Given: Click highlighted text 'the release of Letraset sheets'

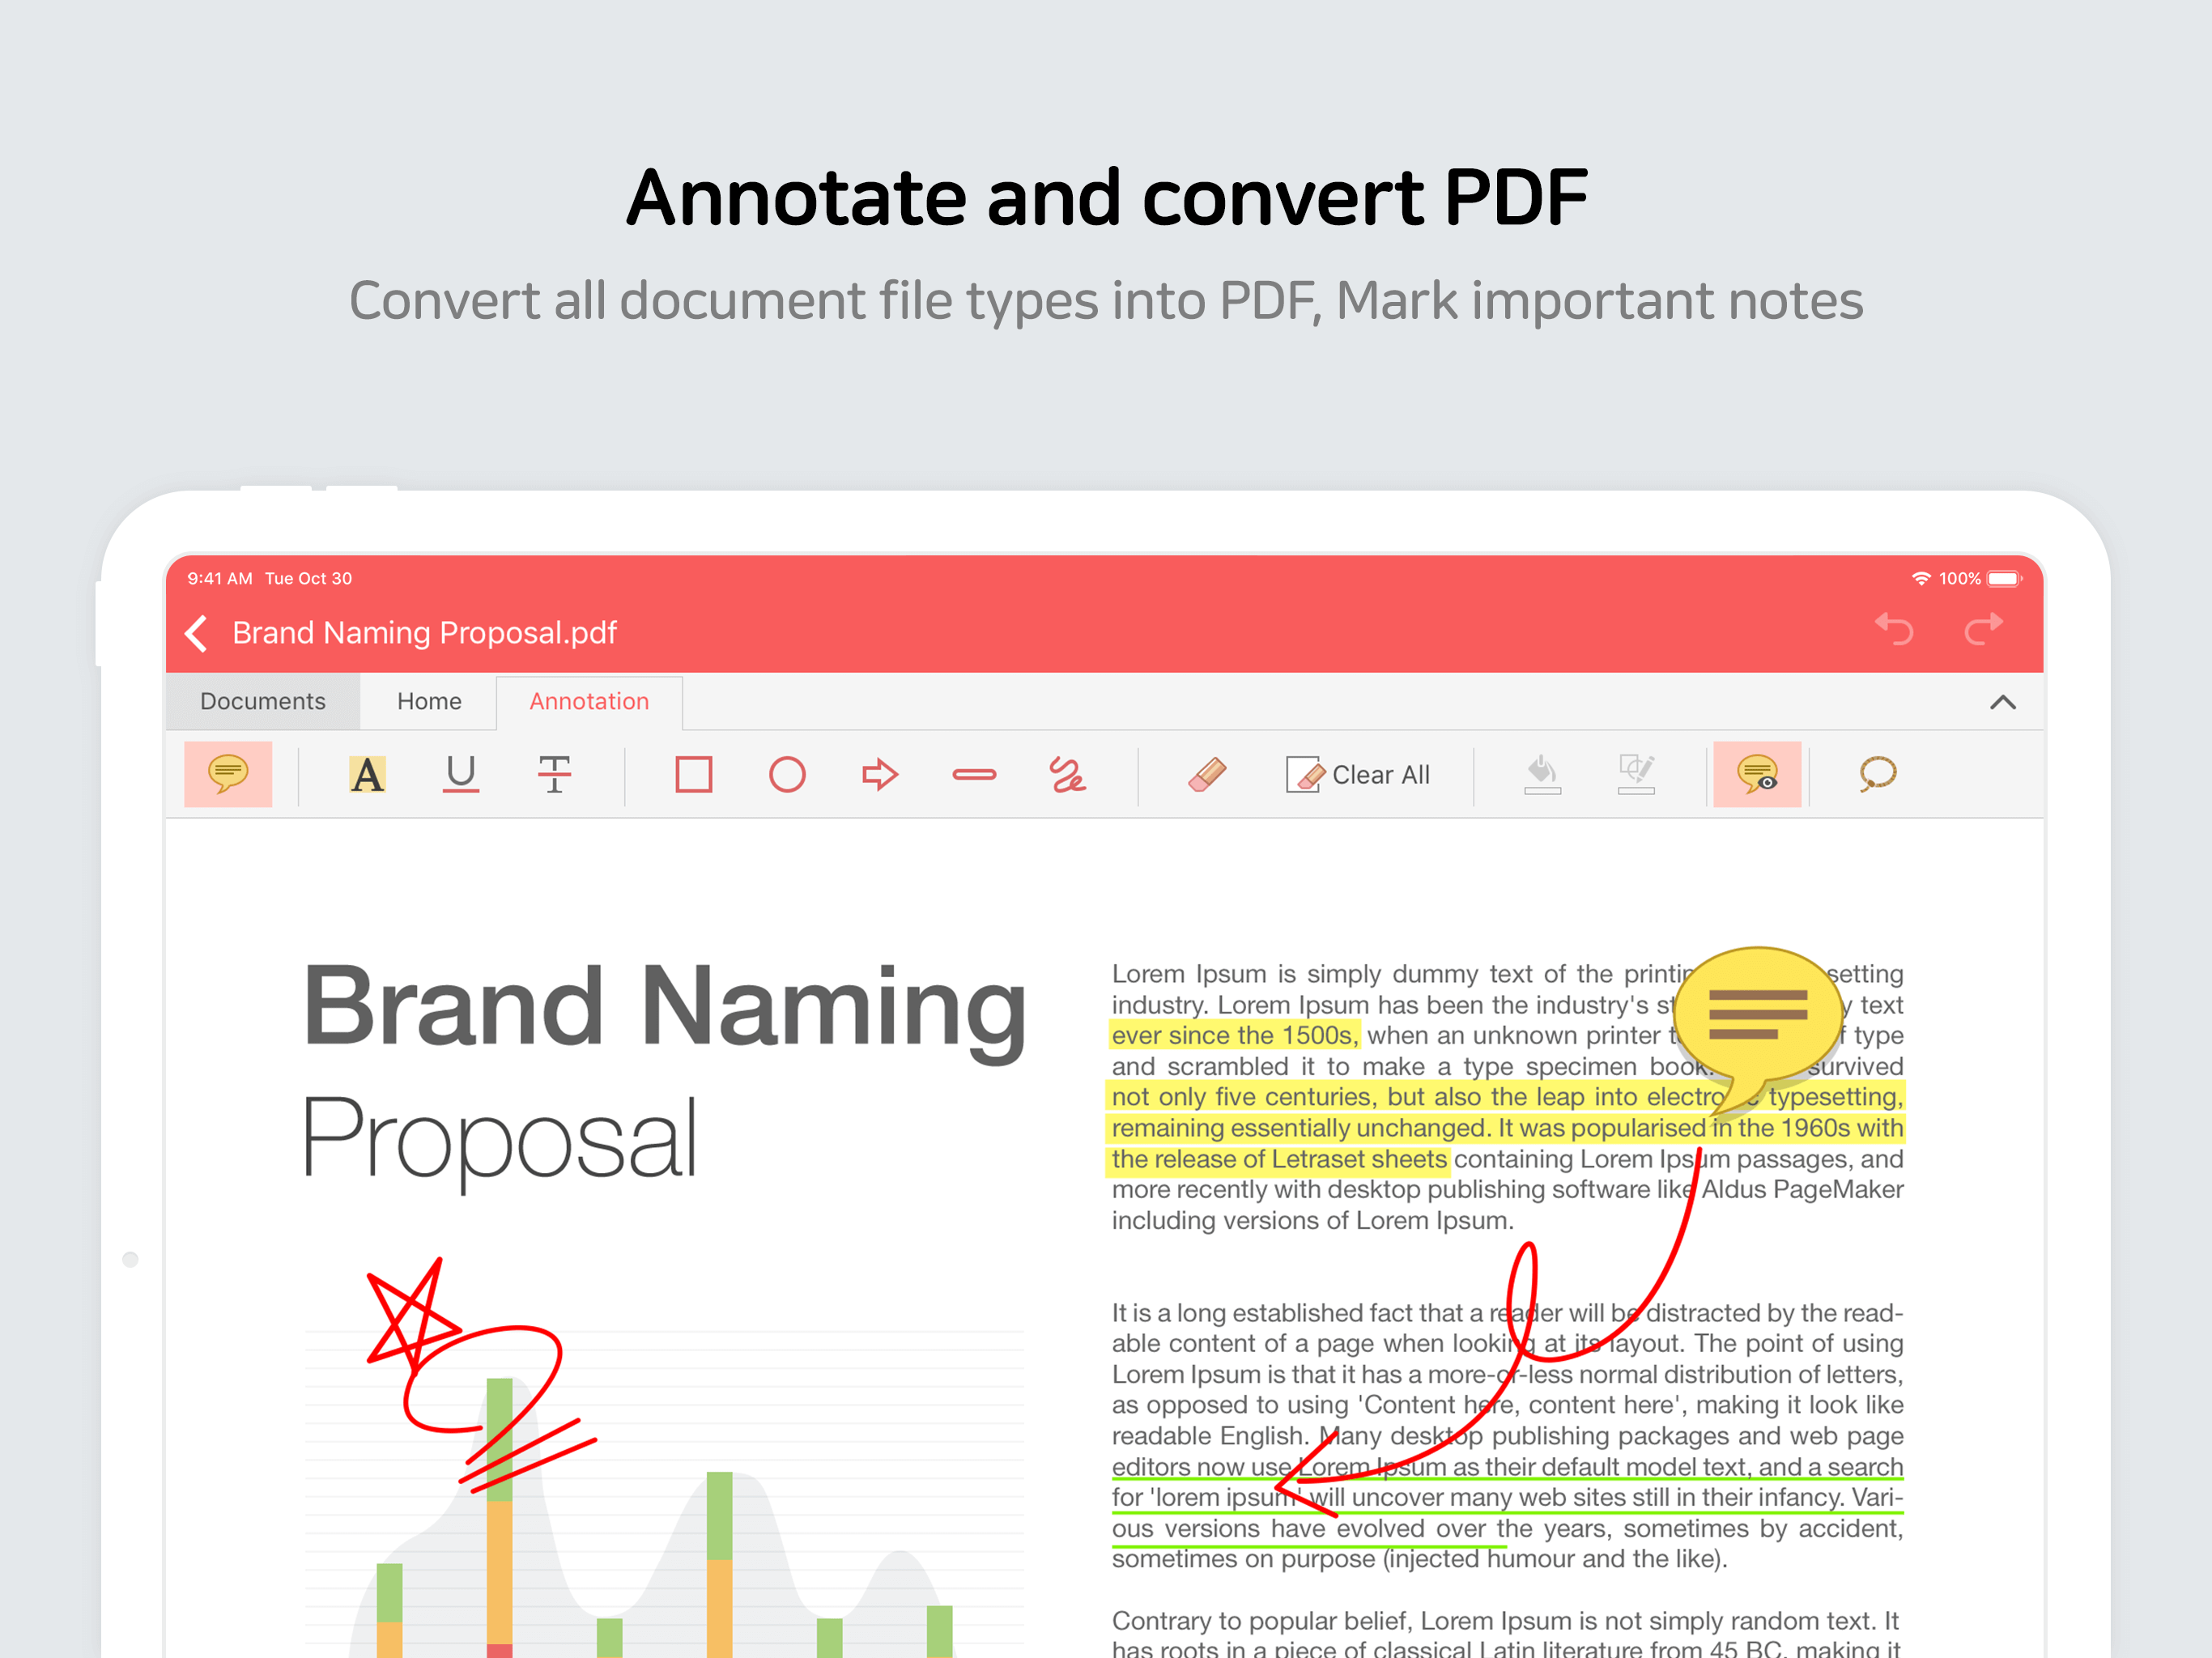Looking at the screenshot, I should point(1279,1159).
